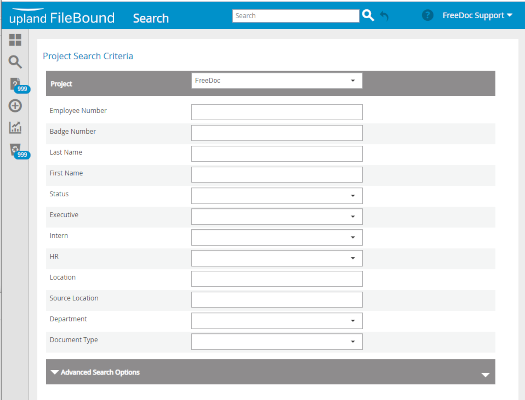Open the help question mark icon
Viewport: 525px width, 400px height.
coord(427,15)
